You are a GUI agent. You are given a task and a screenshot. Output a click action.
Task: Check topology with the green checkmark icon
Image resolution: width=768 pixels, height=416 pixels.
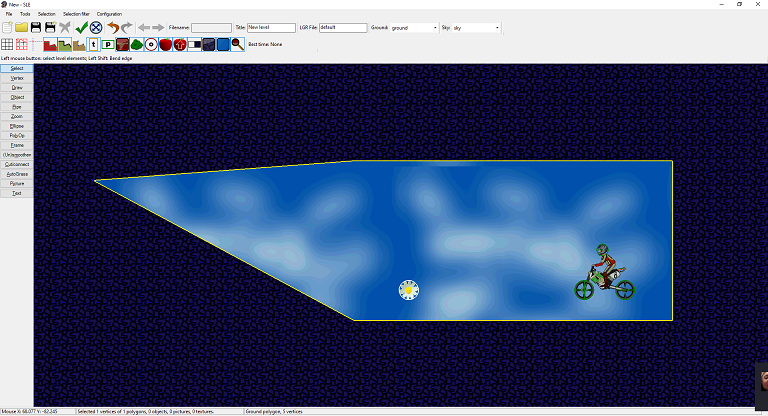point(82,27)
